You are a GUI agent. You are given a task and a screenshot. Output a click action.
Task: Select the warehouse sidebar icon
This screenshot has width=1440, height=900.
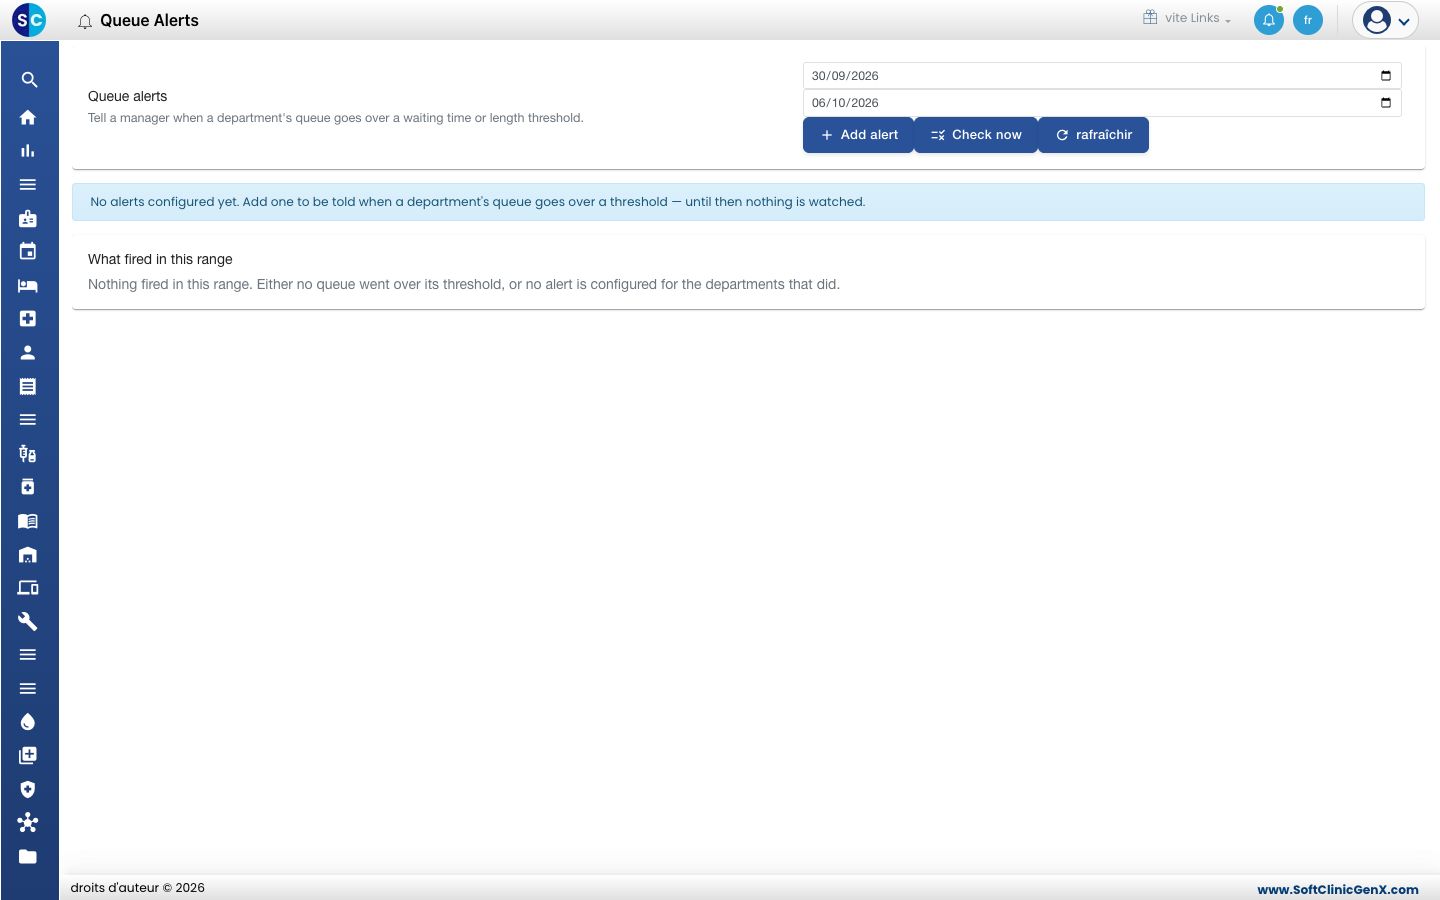pyautogui.click(x=28, y=554)
